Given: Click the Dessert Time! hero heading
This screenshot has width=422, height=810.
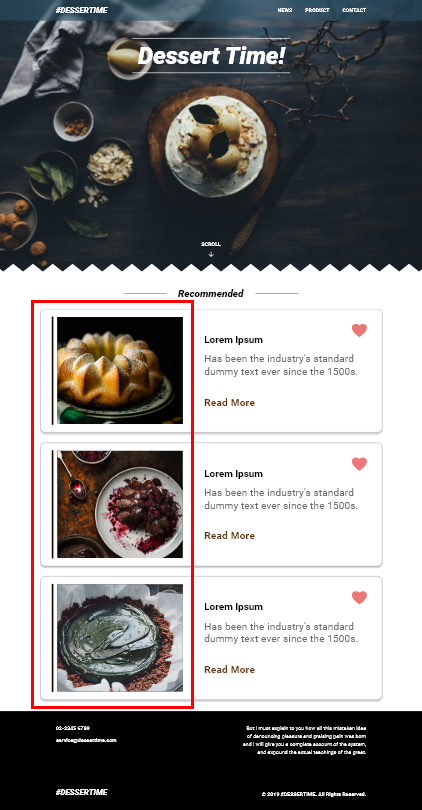Looking at the screenshot, I should [x=211, y=56].
